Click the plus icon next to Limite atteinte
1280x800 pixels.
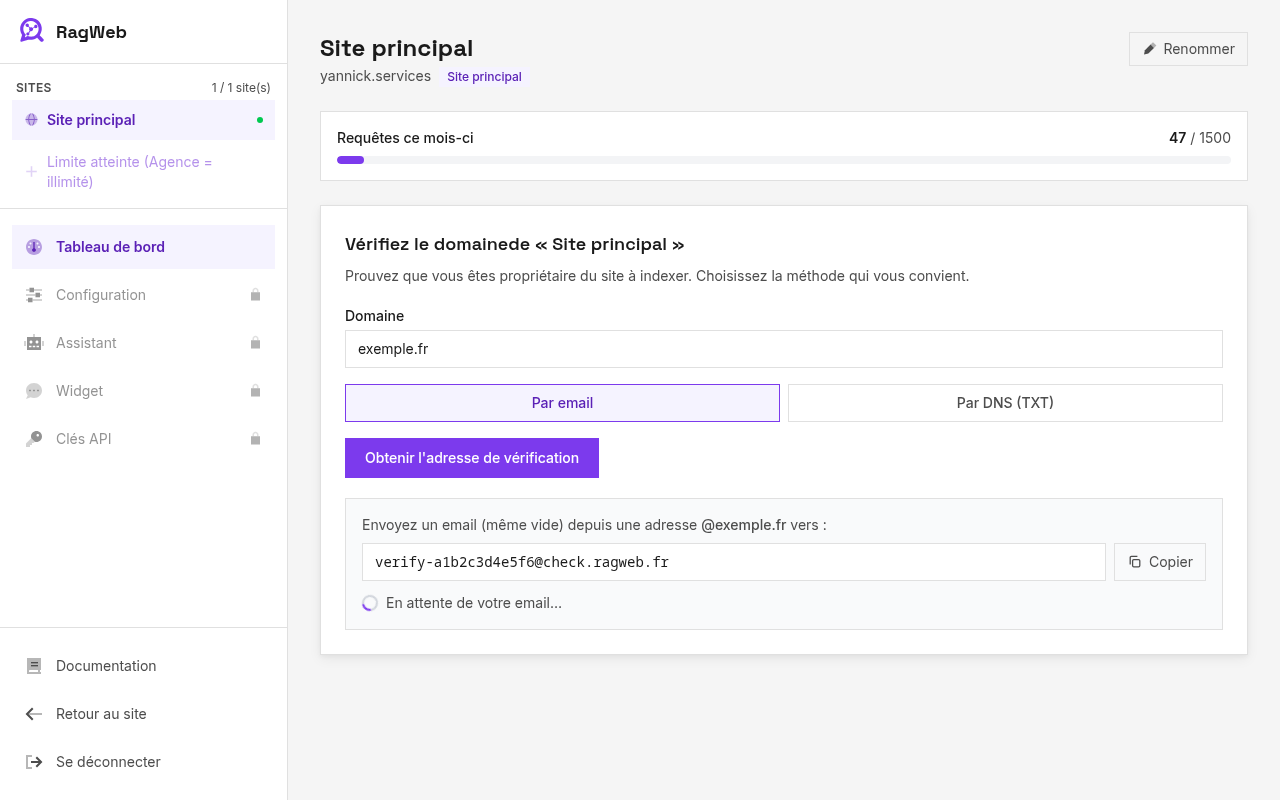pyautogui.click(x=31, y=171)
